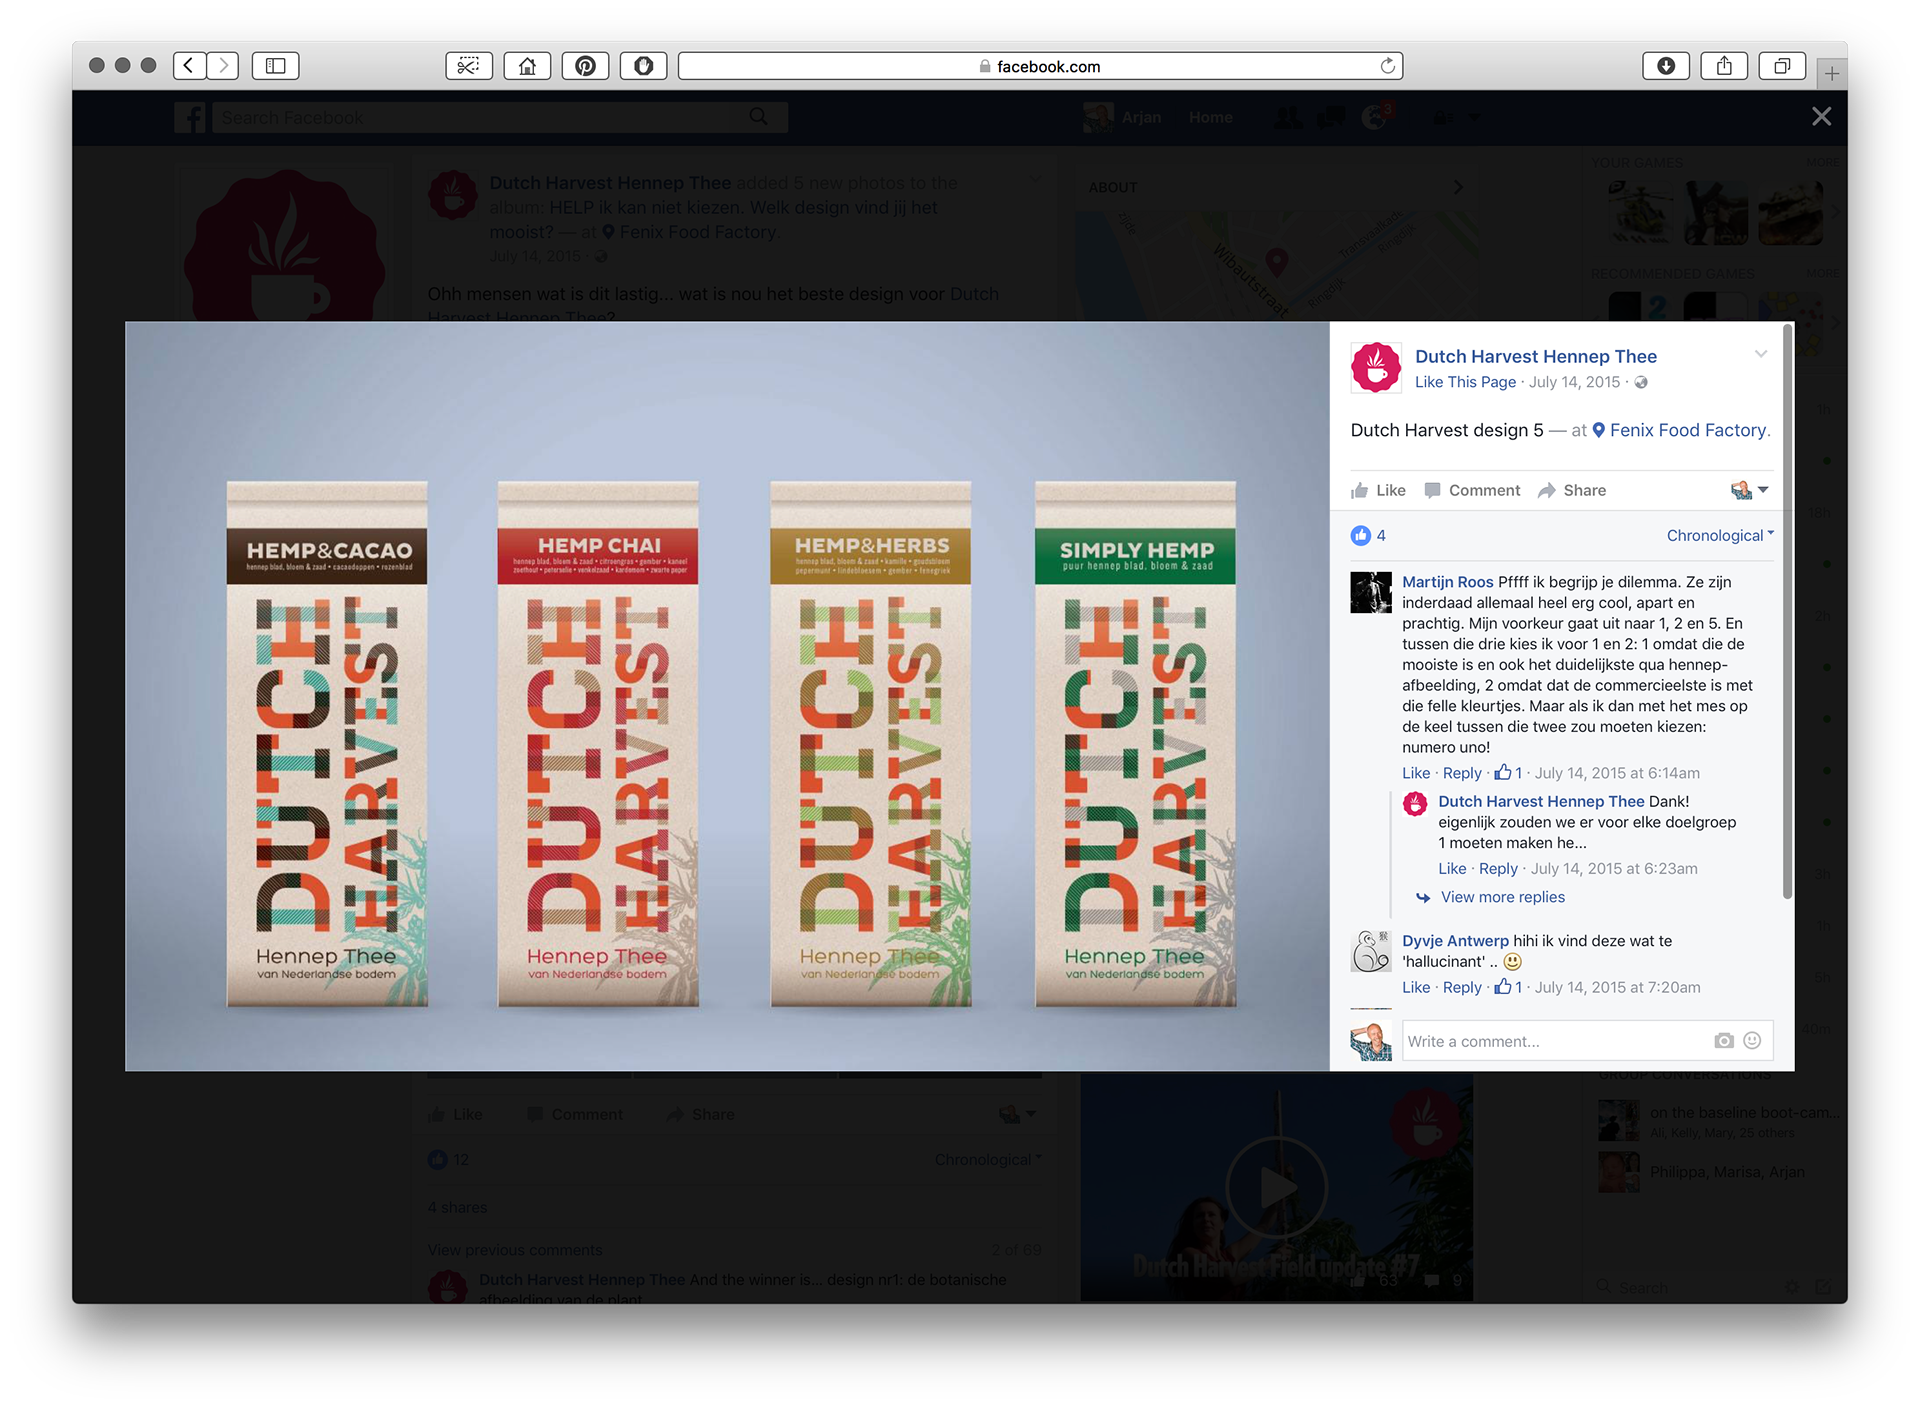Click the 7:20am timestamp on Dyvje's comment
Image resolution: width=1920 pixels, height=1407 pixels.
pos(1617,987)
